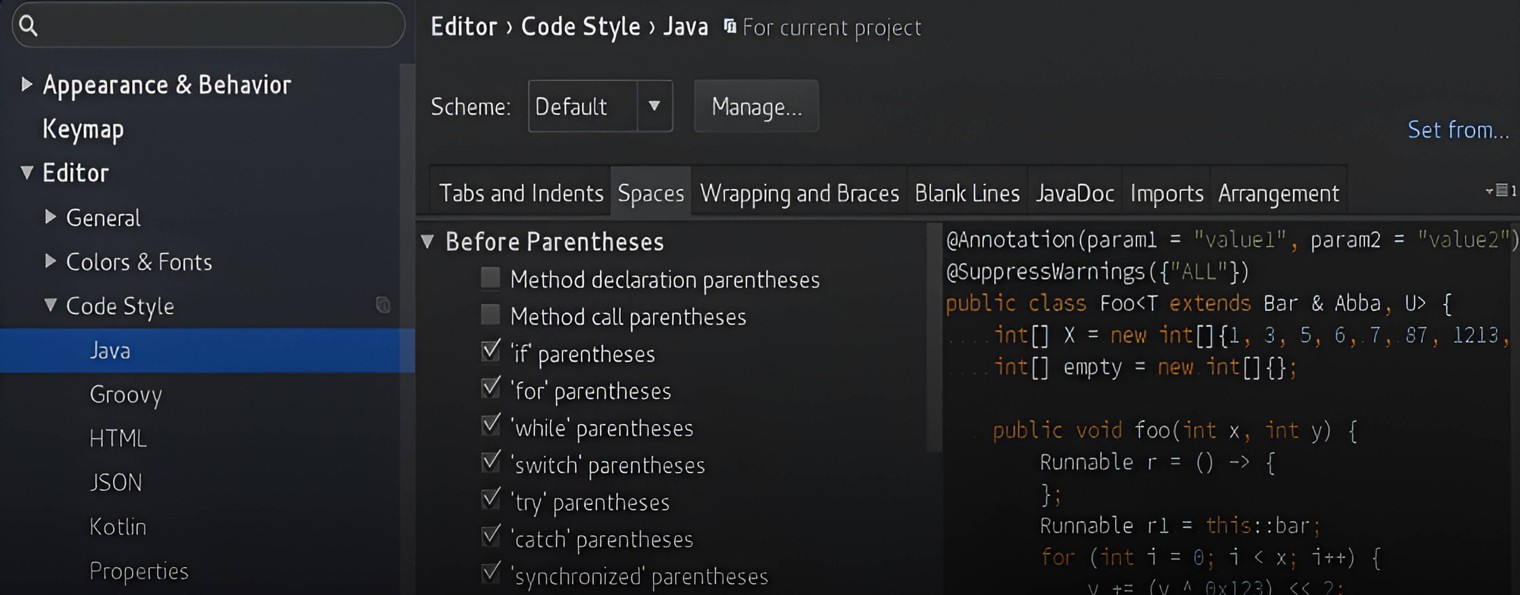The image size is (1520, 595).
Task: Select Kotlin under Code Style
Action: (x=118, y=527)
